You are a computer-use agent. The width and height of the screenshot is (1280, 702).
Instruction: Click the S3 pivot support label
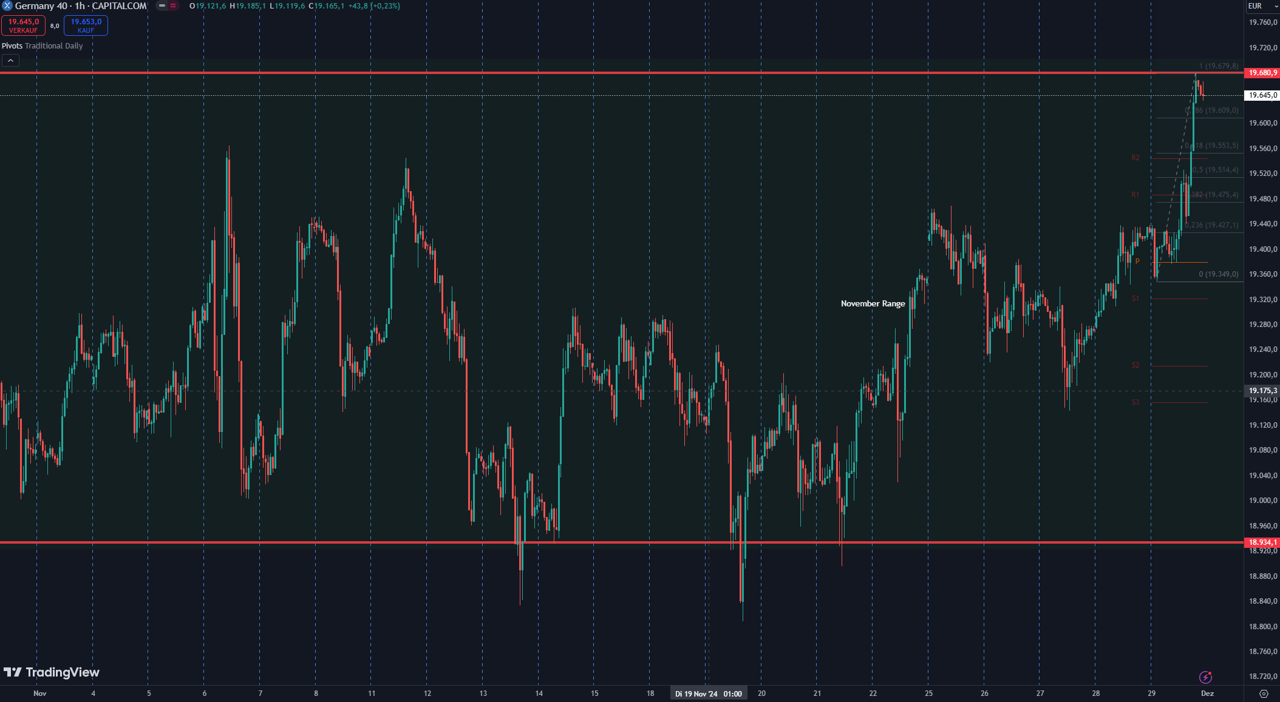pos(1135,403)
